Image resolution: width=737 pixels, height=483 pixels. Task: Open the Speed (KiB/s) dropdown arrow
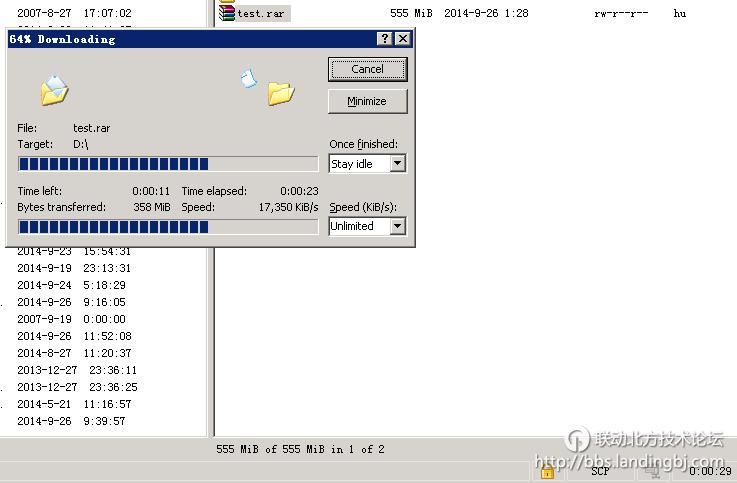click(397, 226)
